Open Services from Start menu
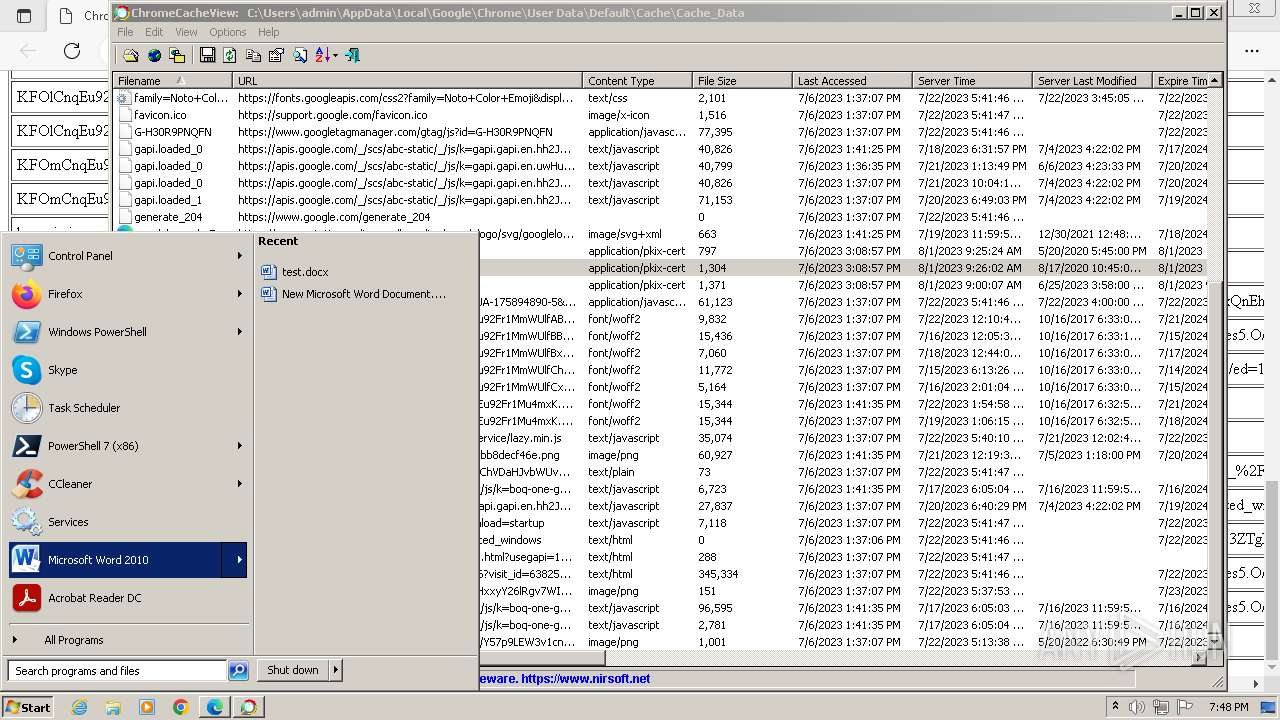This screenshot has height=720, width=1280. (x=128, y=522)
